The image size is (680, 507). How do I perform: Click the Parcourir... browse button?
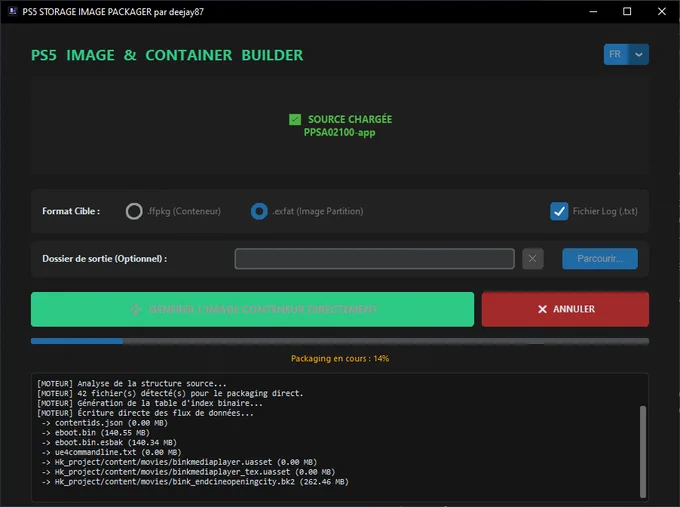coord(600,258)
